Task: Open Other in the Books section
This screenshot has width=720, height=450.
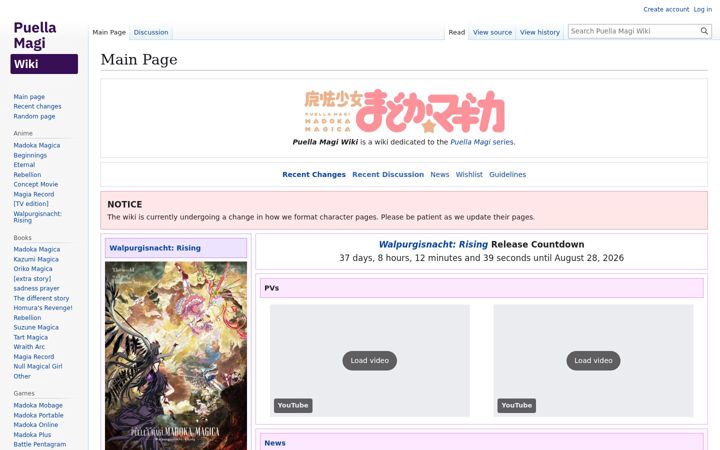Action: [22, 377]
